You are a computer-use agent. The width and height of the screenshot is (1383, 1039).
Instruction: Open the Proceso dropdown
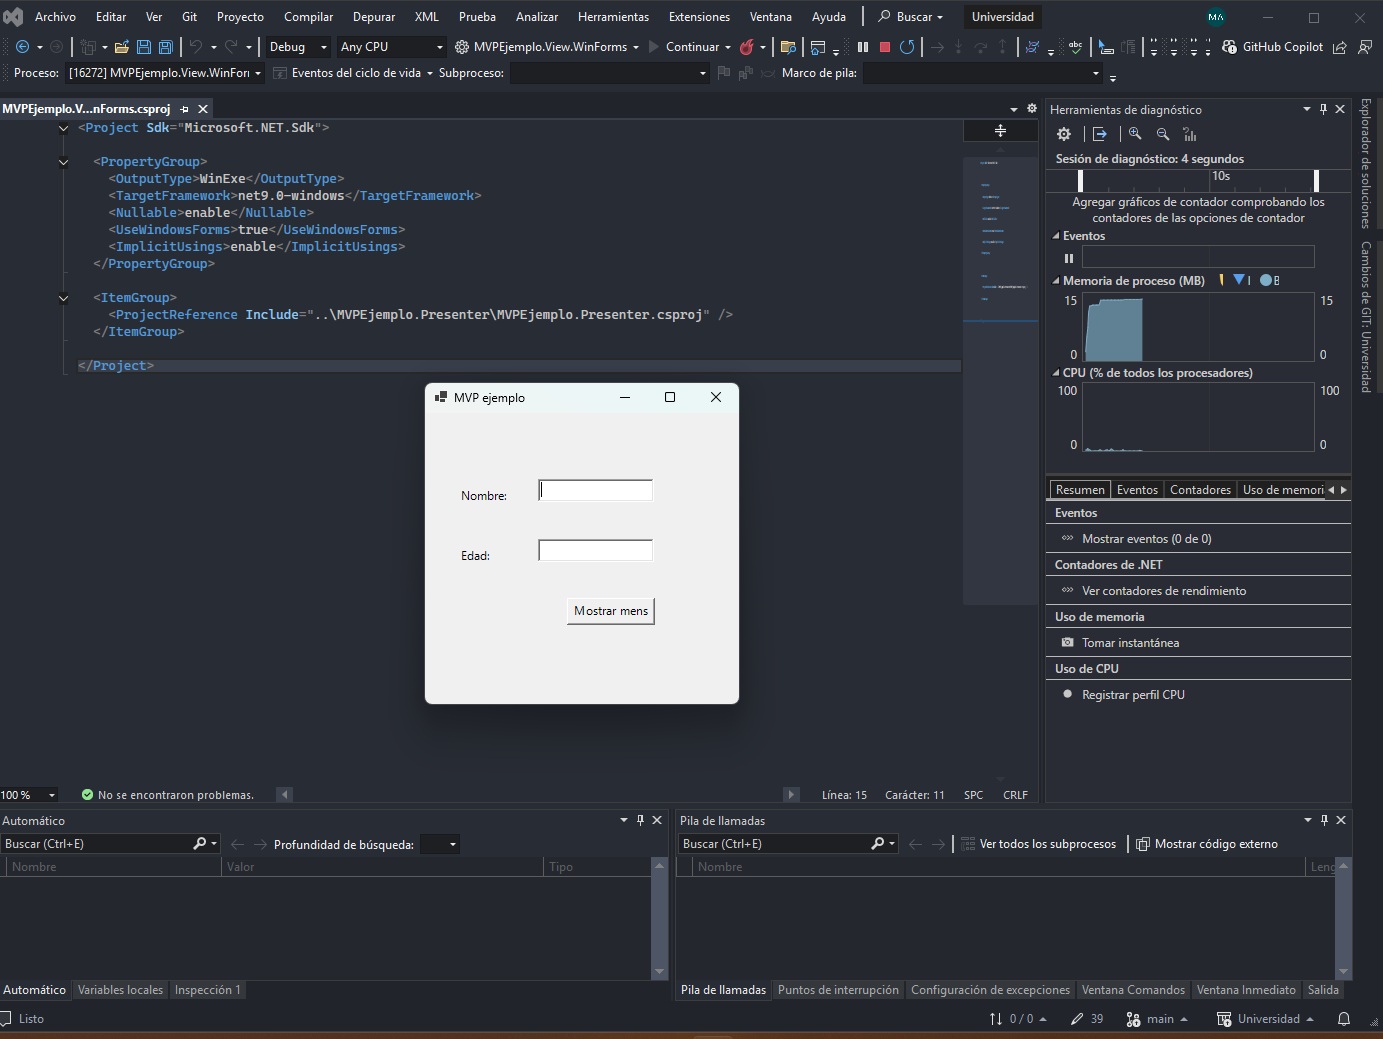[x=164, y=73]
